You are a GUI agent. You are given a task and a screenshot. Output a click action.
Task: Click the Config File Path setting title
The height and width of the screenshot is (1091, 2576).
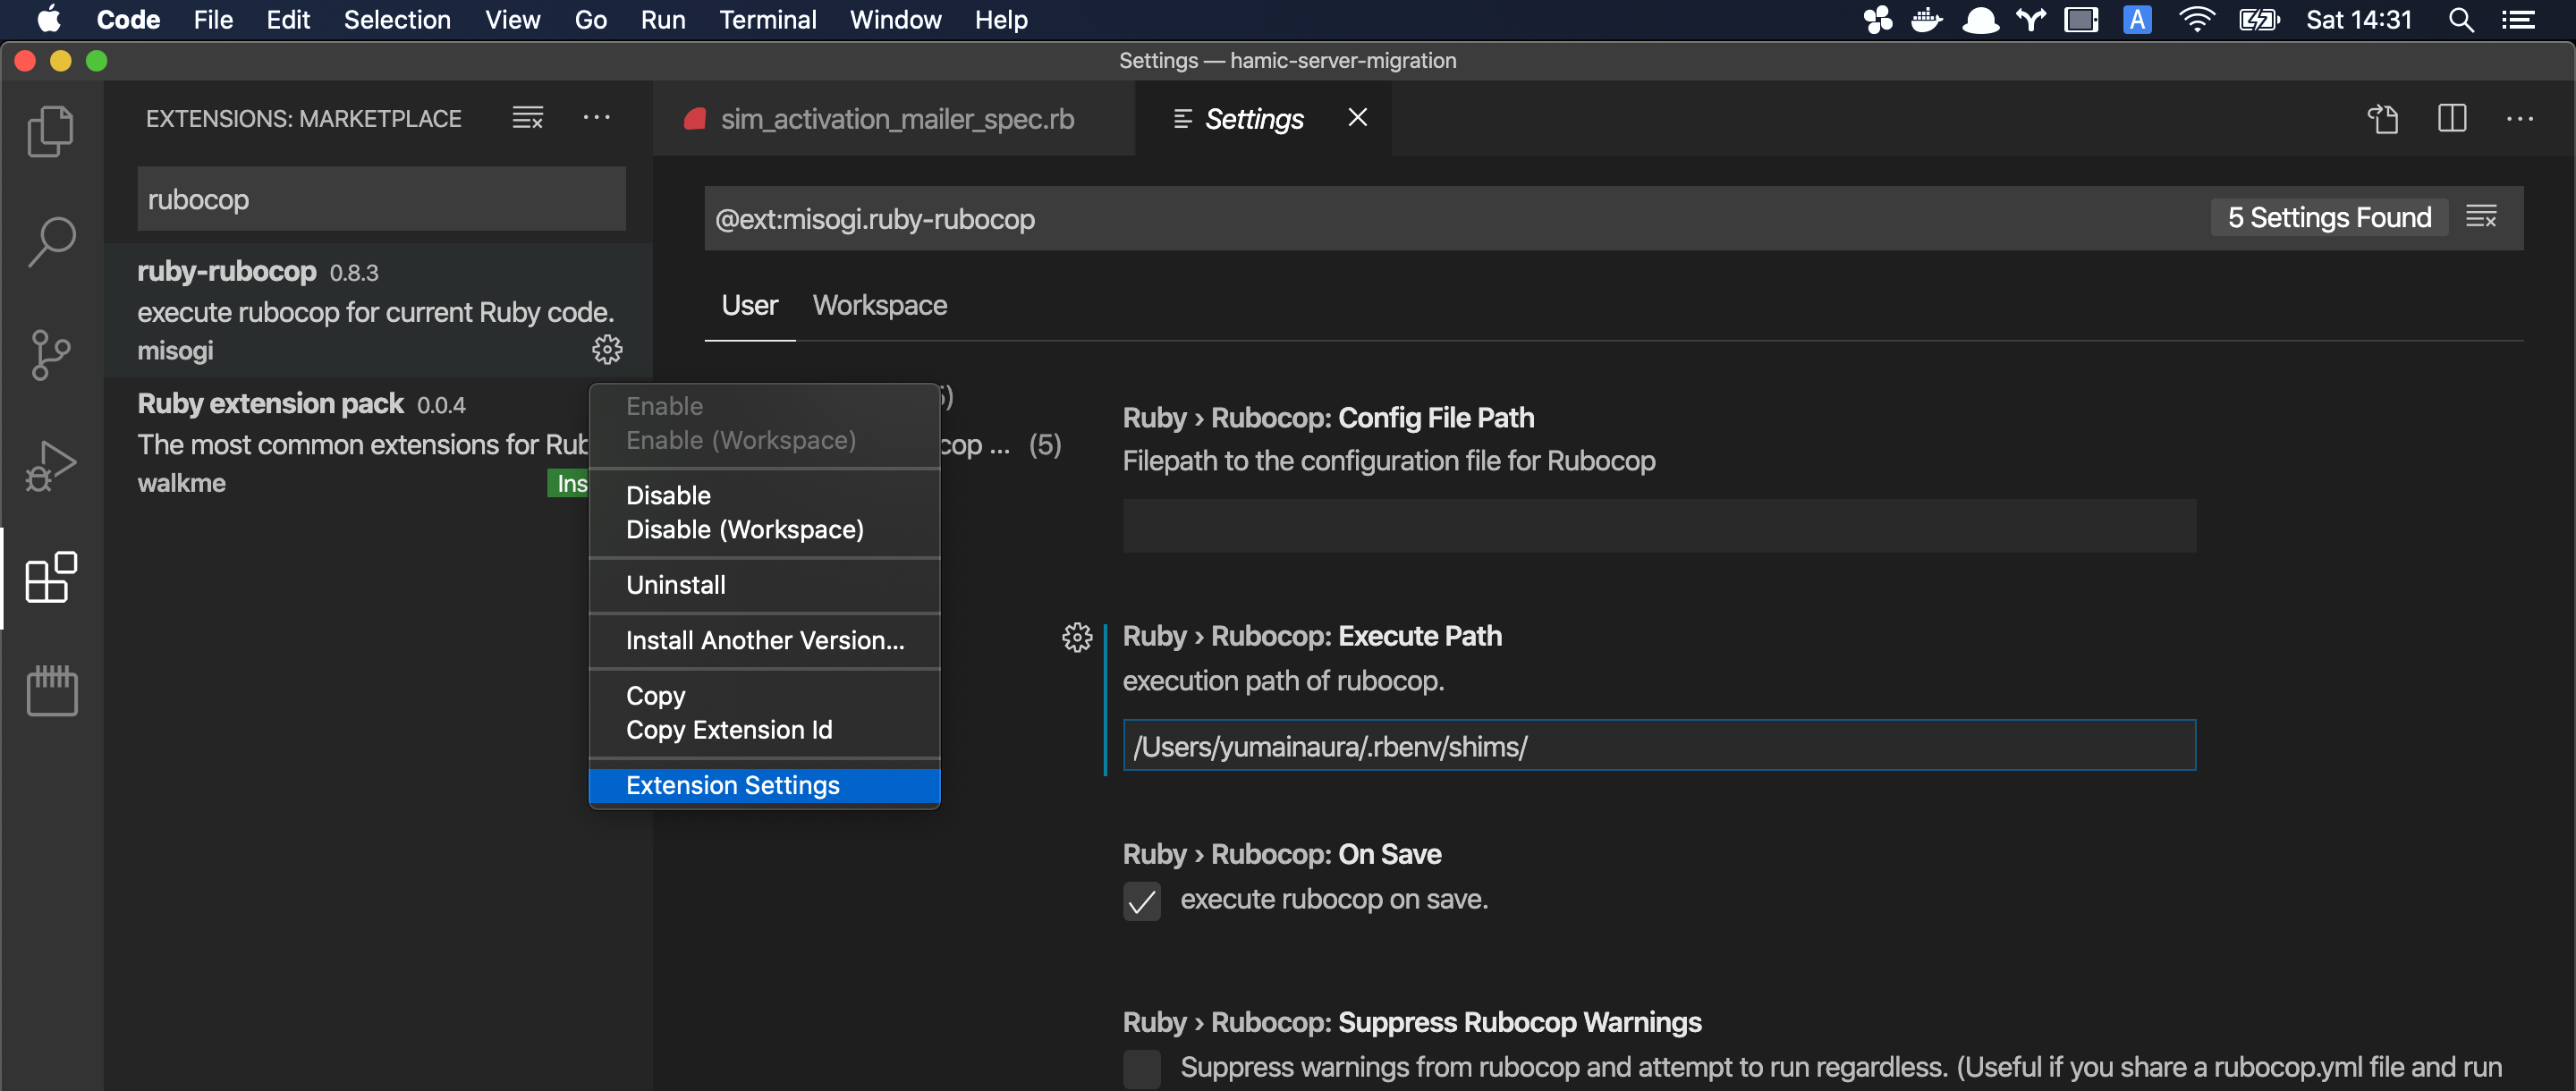coord(1328,418)
